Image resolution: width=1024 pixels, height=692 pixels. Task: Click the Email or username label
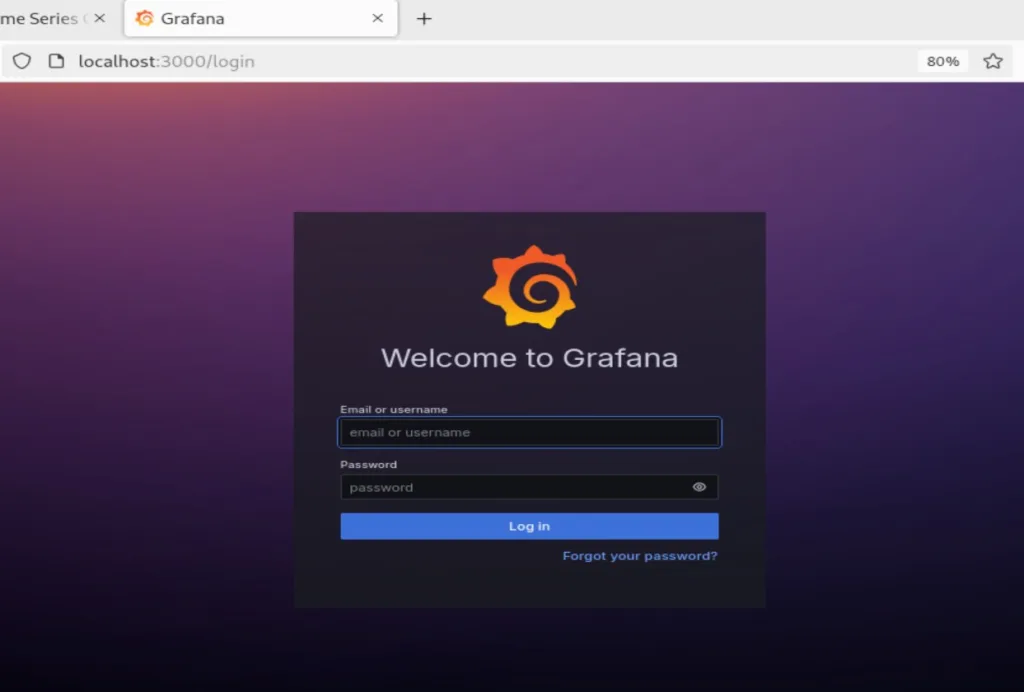tap(393, 409)
